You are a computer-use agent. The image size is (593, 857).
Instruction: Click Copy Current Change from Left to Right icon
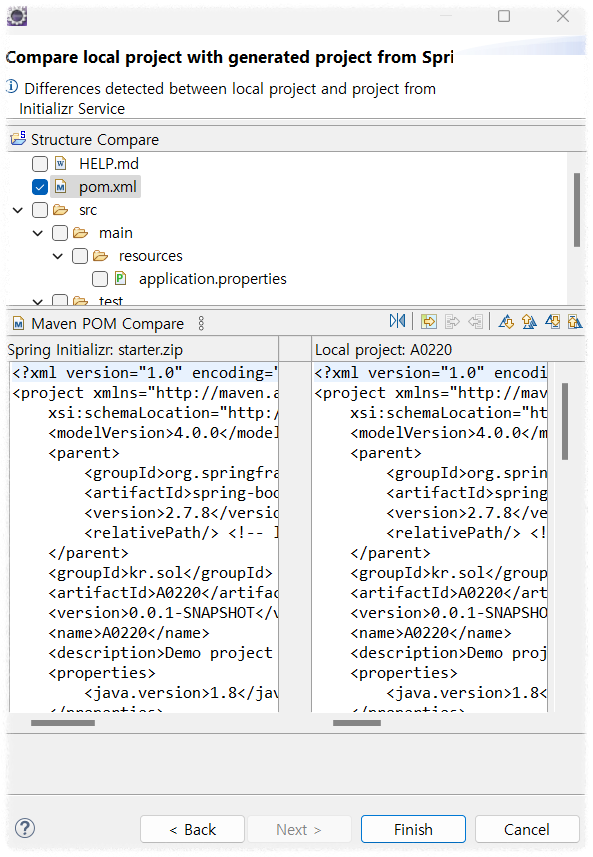453,321
